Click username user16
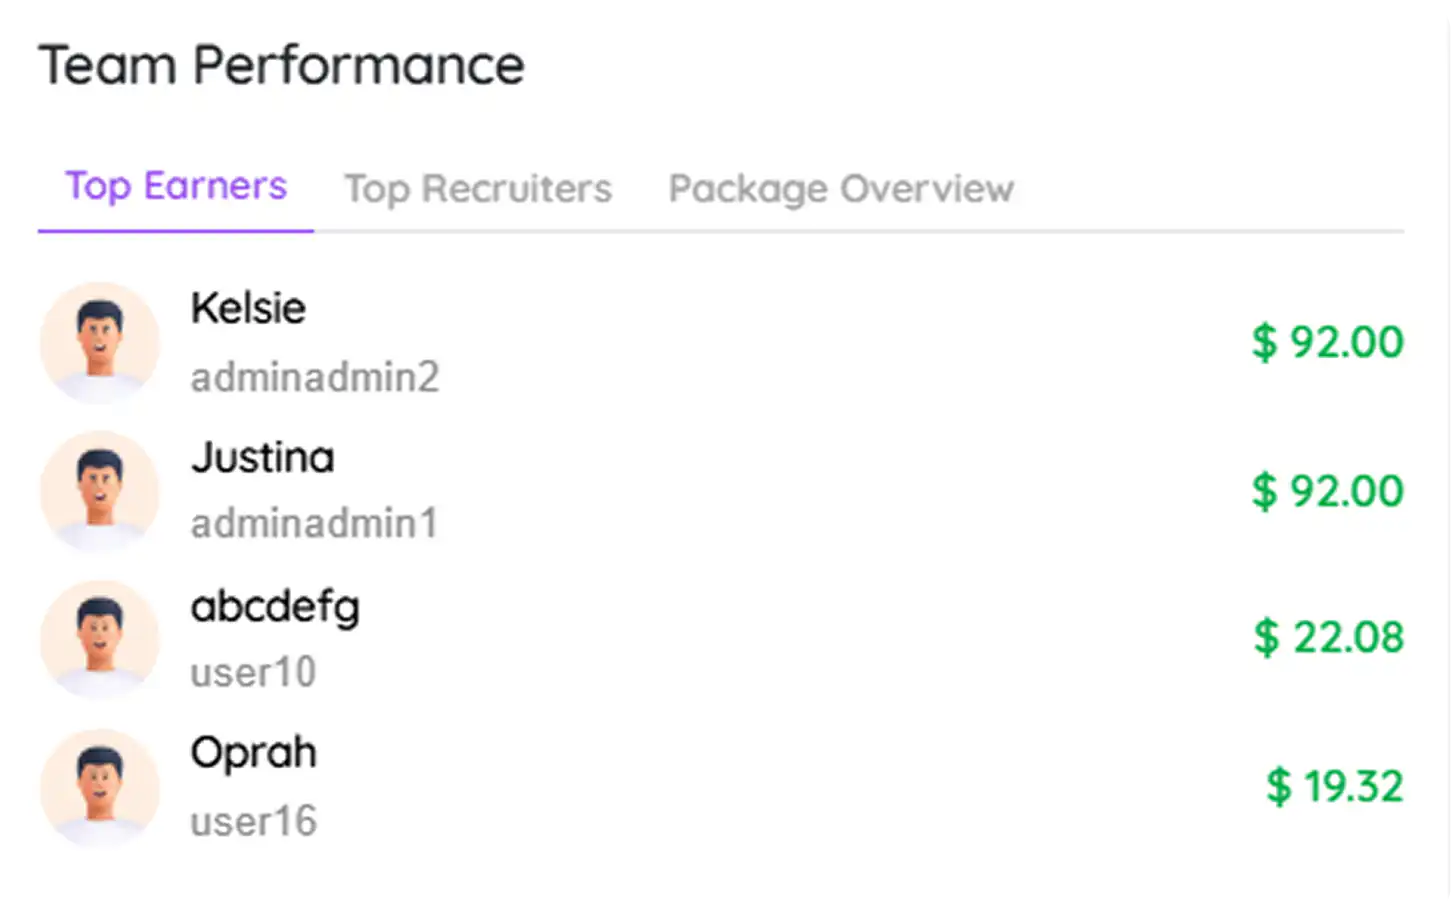The height and width of the screenshot is (918, 1451). tap(253, 821)
